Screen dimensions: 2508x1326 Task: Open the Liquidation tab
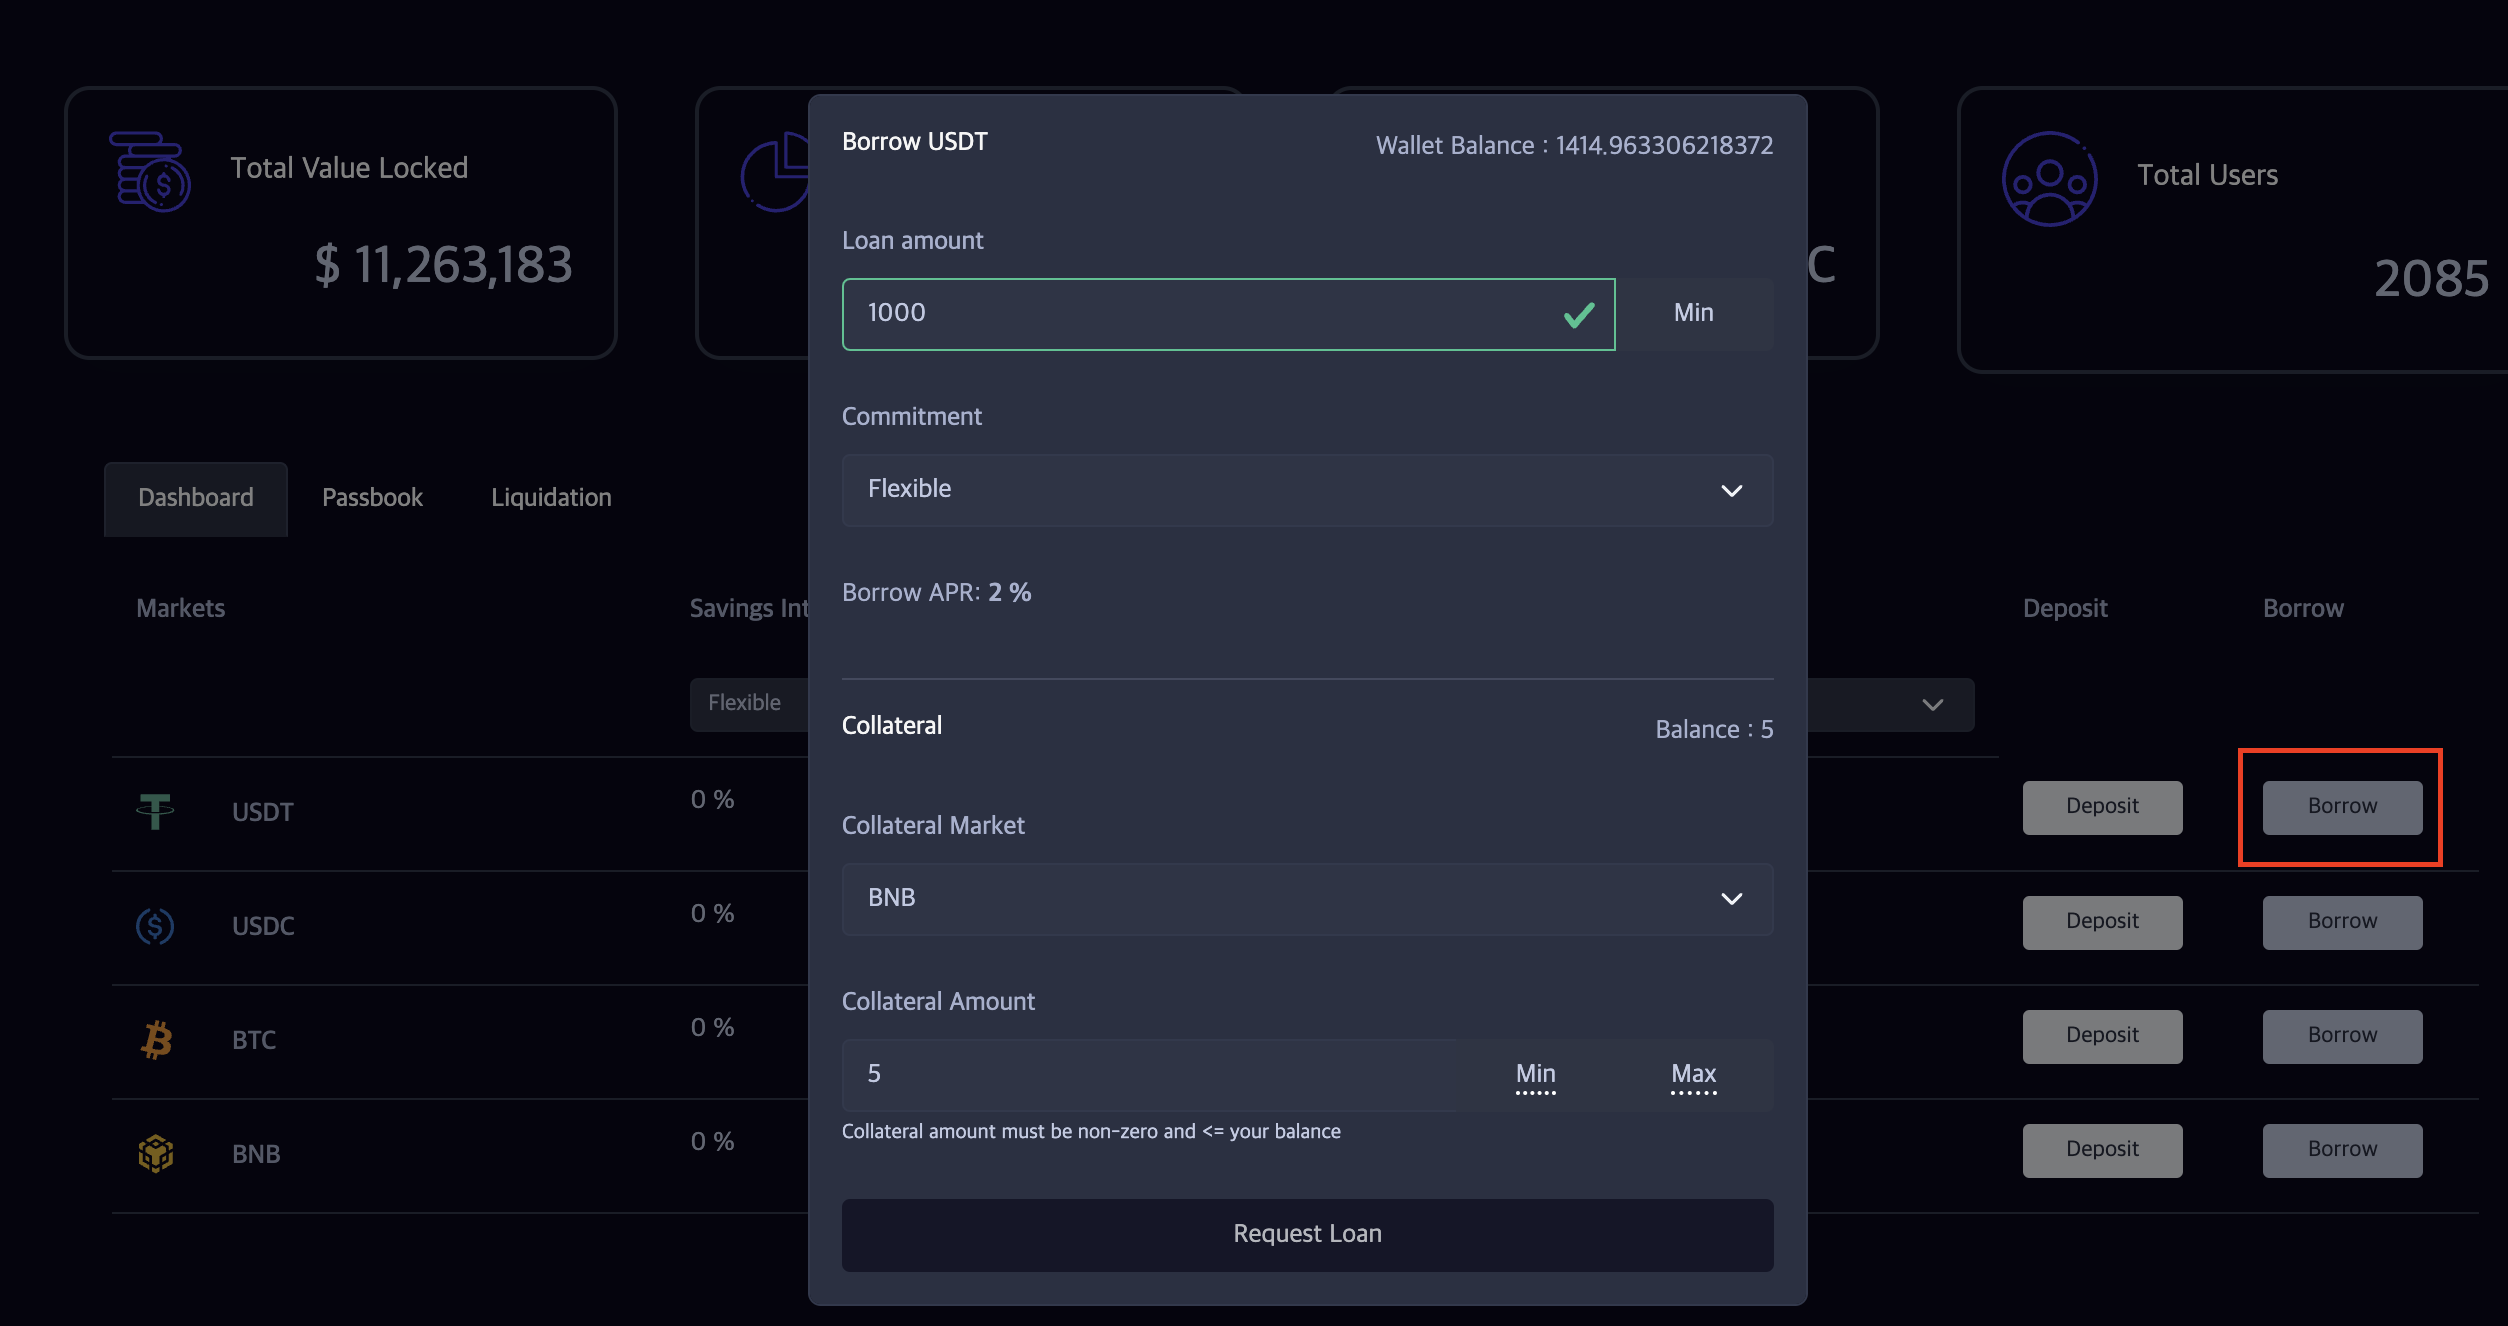[x=551, y=498]
